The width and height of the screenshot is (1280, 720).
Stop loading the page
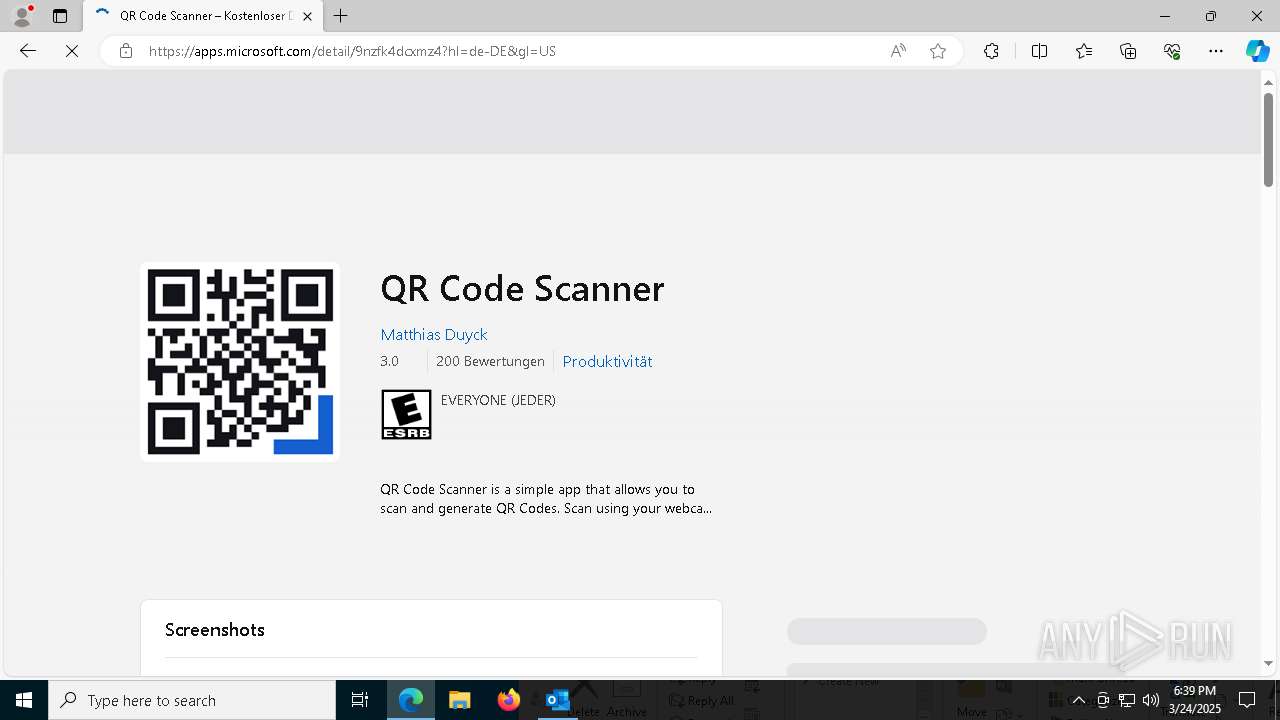click(72, 51)
